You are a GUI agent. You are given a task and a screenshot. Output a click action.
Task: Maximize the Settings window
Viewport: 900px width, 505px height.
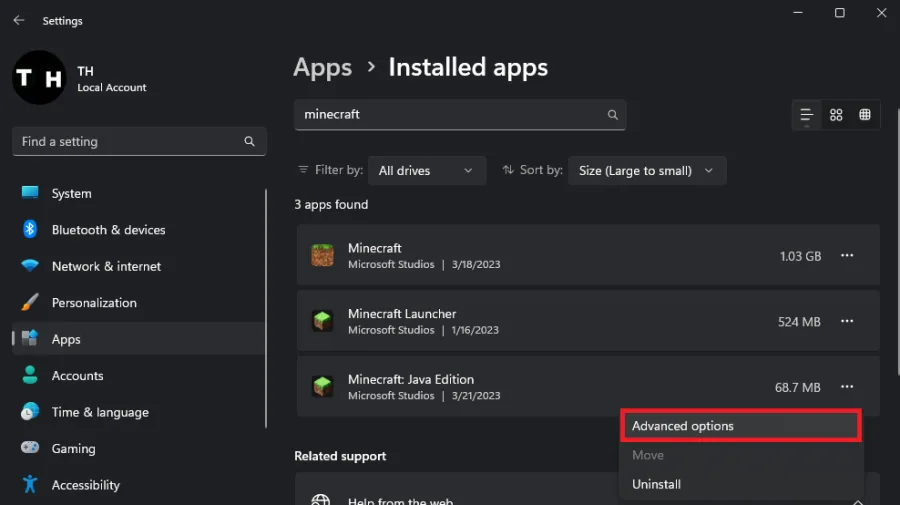840,13
